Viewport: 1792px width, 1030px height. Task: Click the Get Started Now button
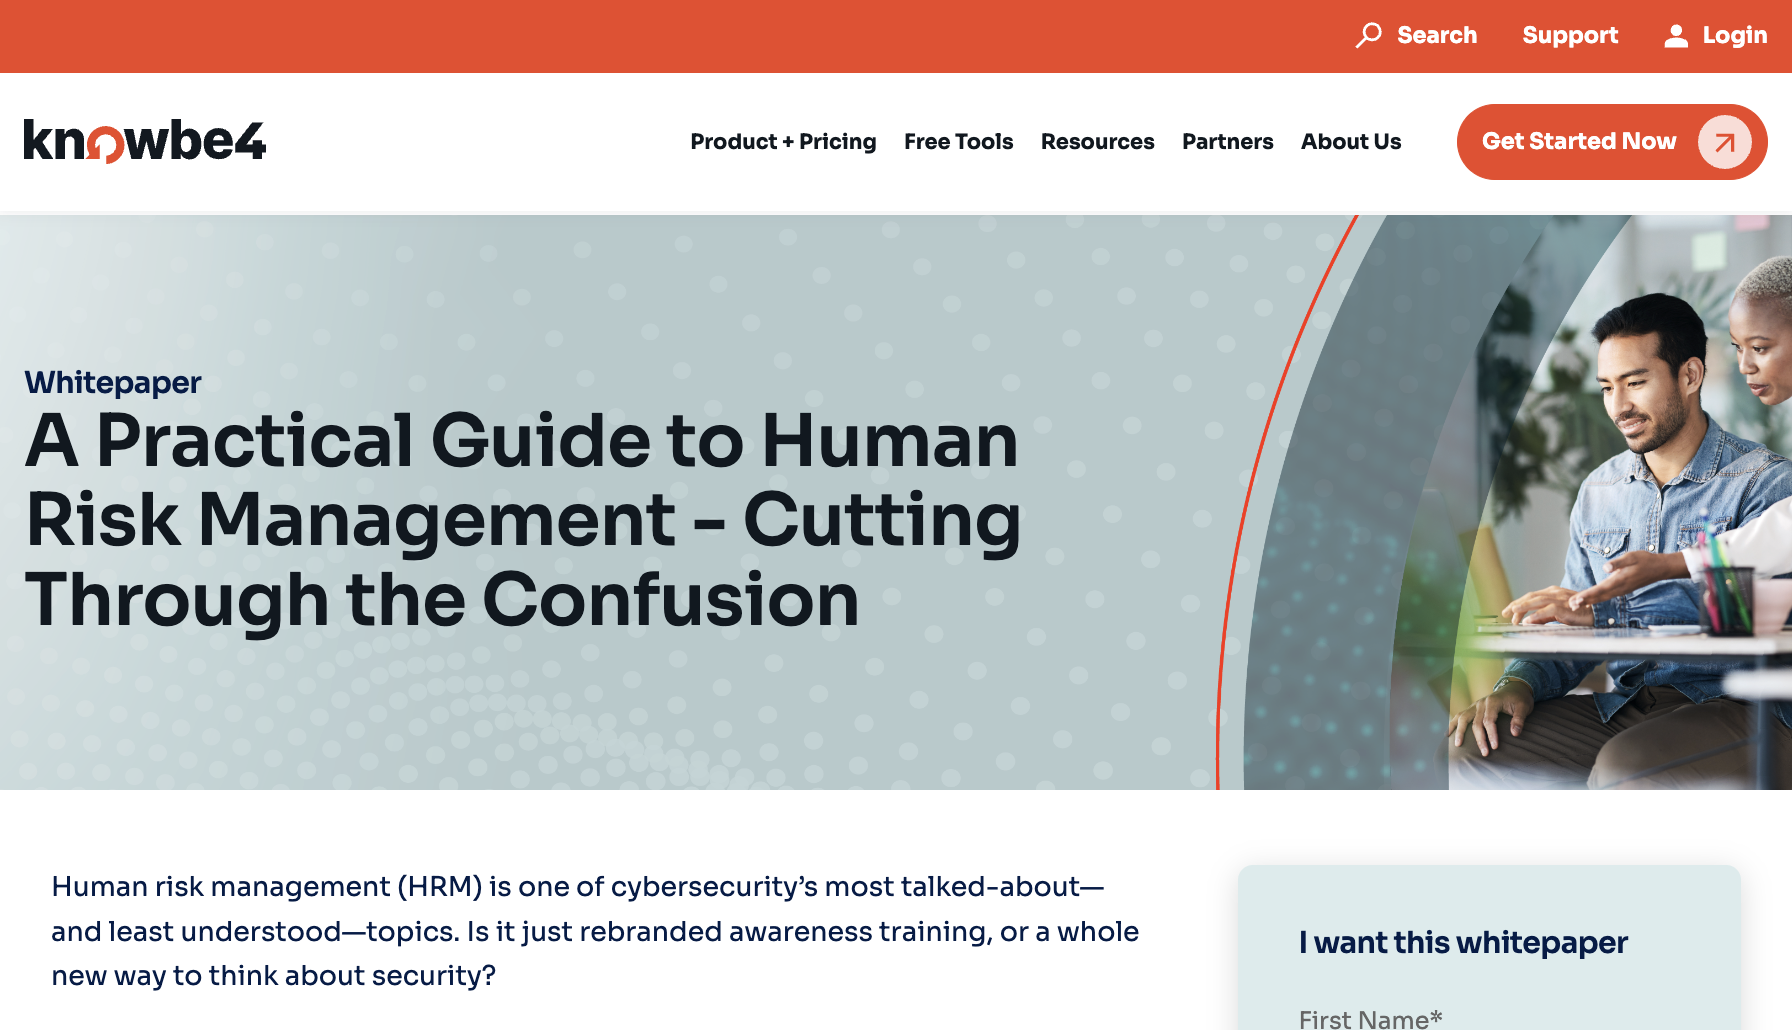1612,142
